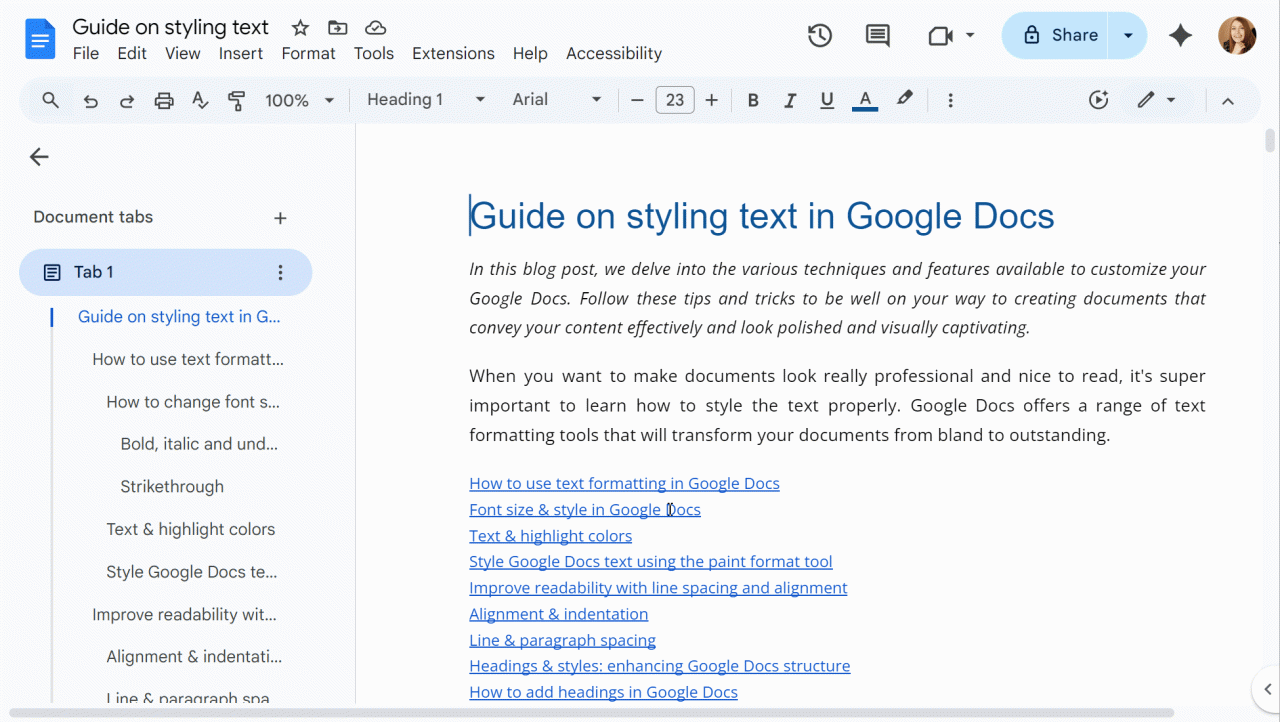Open the Heading 1 paragraph style dropdown
The width and height of the screenshot is (1280, 722).
click(x=426, y=100)
